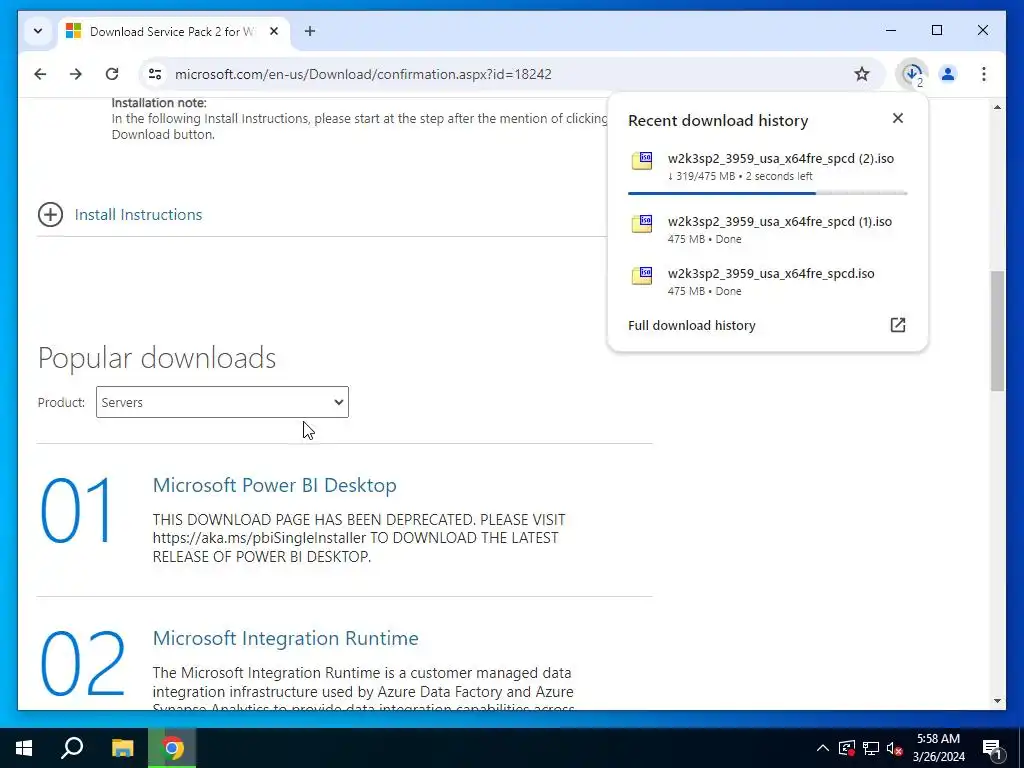The width and height of the screenshot is (1024, 768).
Task: Open the Chrome profile avatar
Action: click(x=948, y=74)
